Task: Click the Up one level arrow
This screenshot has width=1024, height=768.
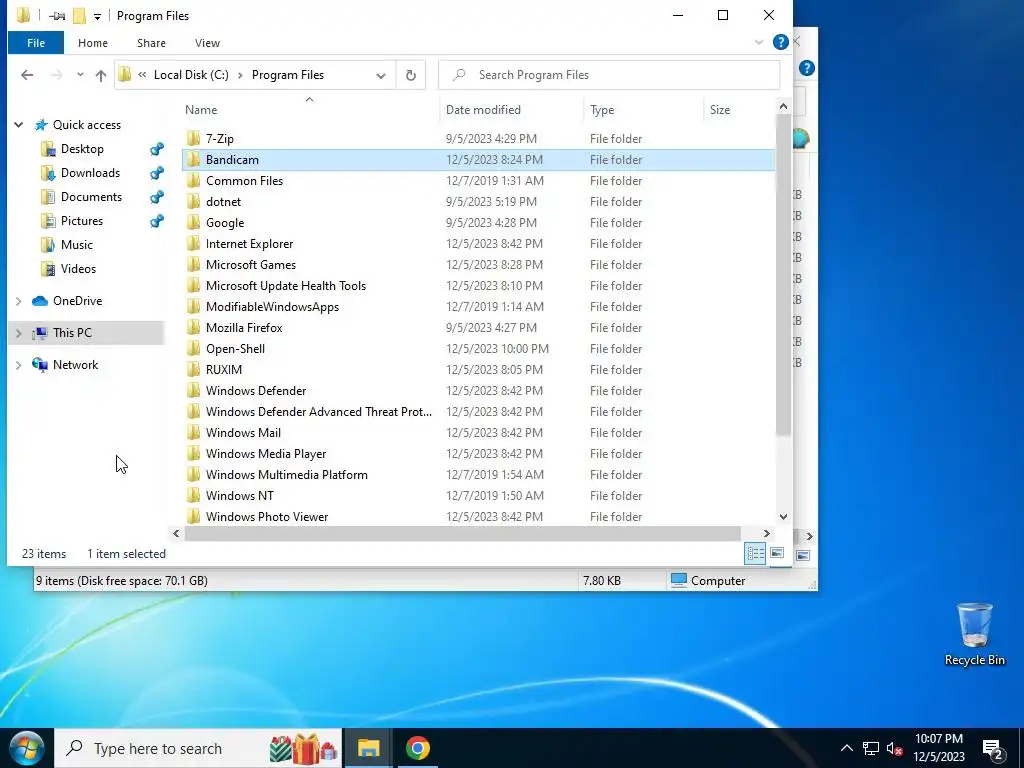Action: coord(101,75)
